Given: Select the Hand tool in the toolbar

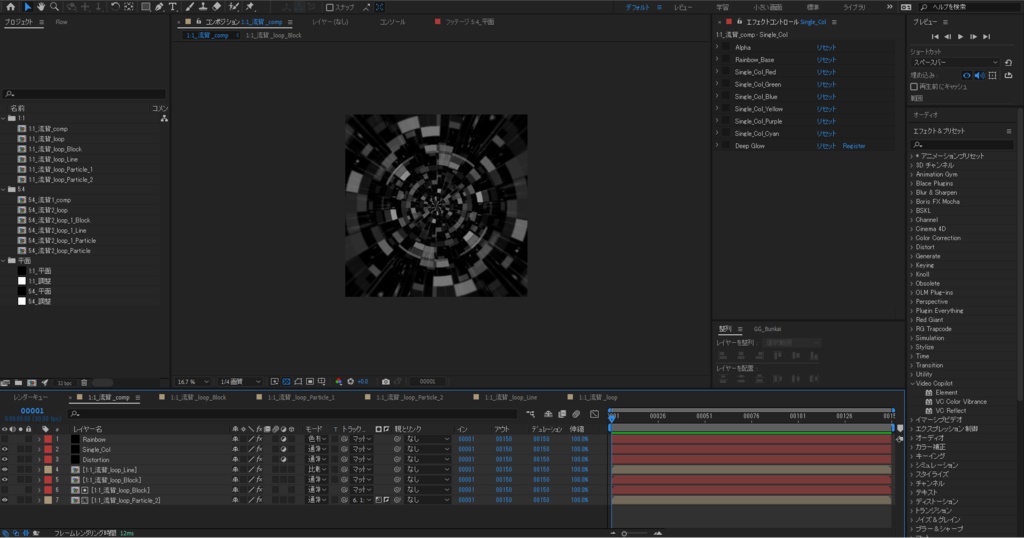Looking at the screenshot, I should (41, 7).
